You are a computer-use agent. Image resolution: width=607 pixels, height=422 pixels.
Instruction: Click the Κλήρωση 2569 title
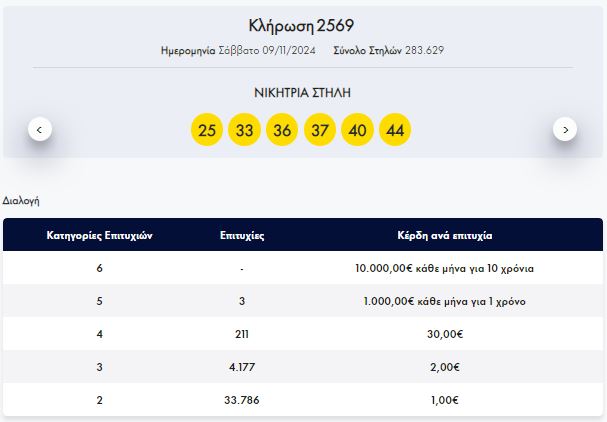pos(301,25)
